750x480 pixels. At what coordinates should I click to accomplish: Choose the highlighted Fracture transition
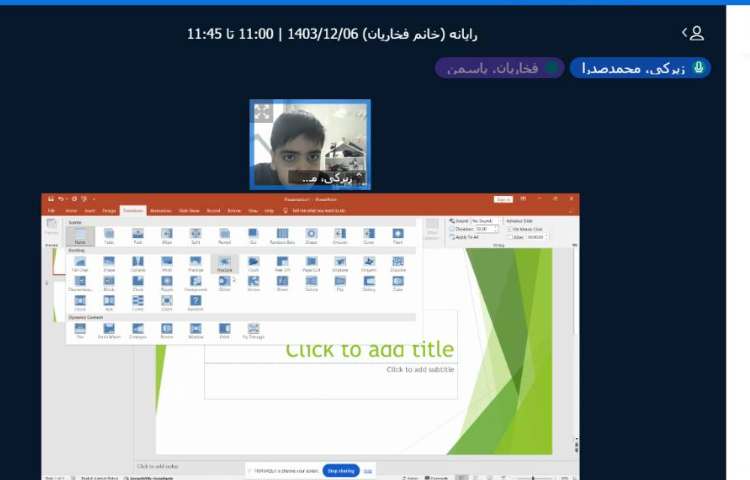224,263
